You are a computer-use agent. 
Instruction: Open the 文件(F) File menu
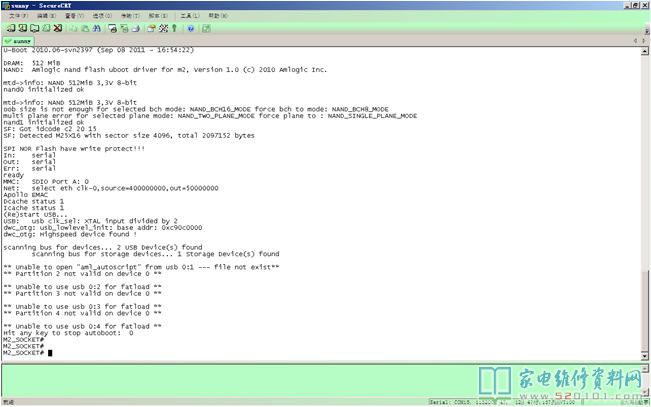pos(18,16)
